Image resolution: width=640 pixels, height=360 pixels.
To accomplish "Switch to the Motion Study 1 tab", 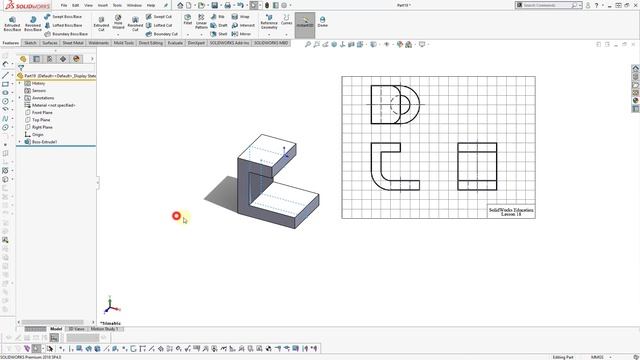I will (x=104, y=329).
